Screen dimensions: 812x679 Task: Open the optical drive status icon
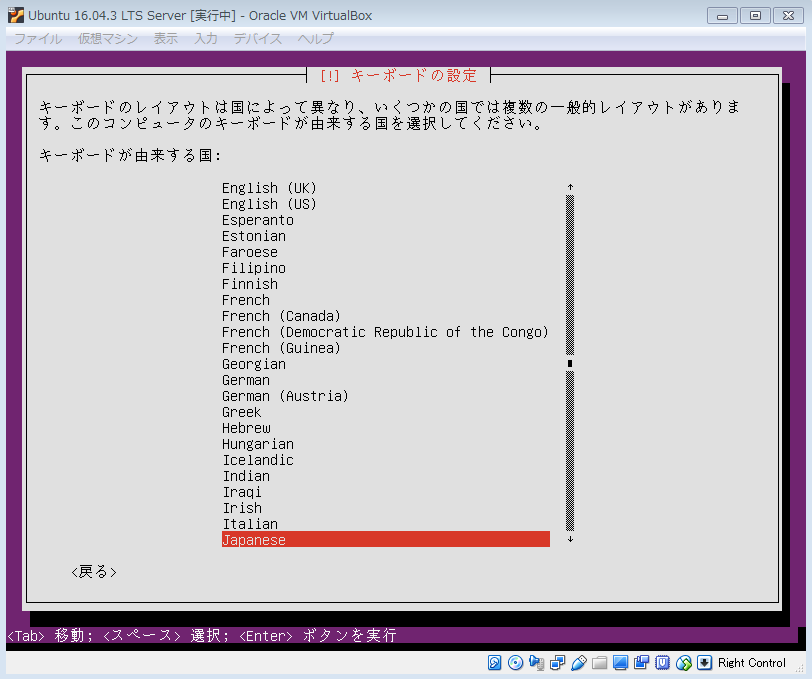pyautogui.click(x=516, y=663)
